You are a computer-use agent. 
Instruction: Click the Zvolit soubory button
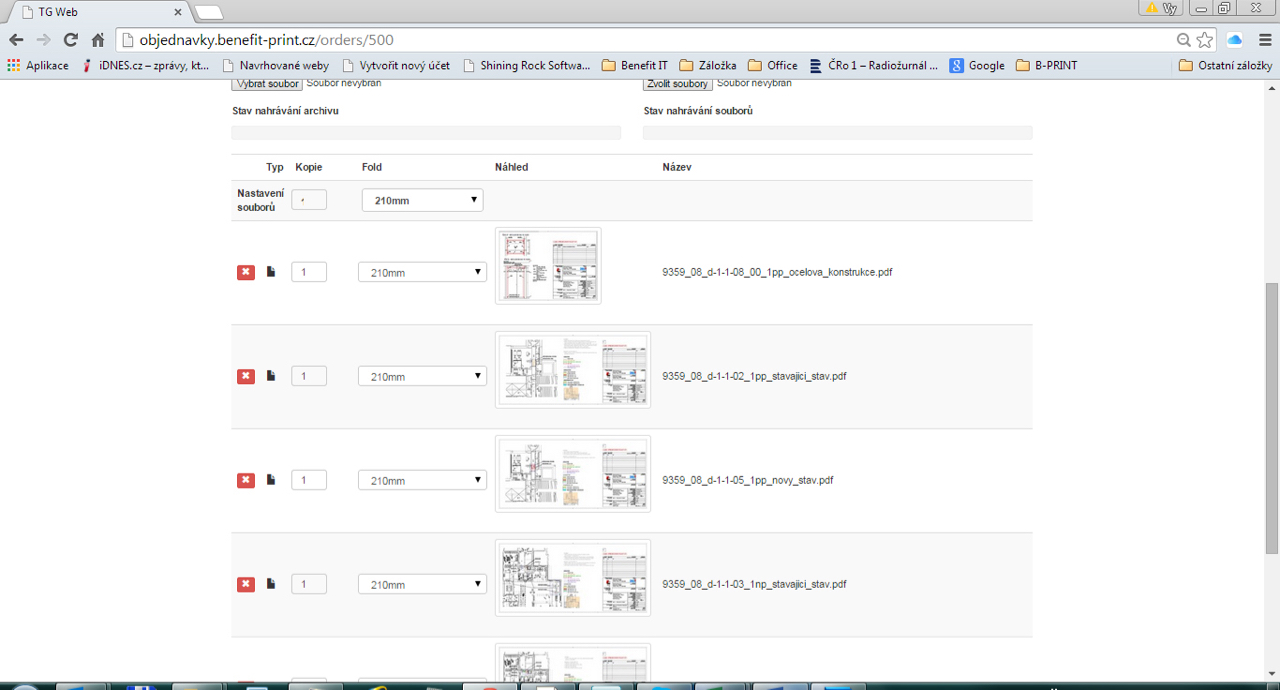678,84
